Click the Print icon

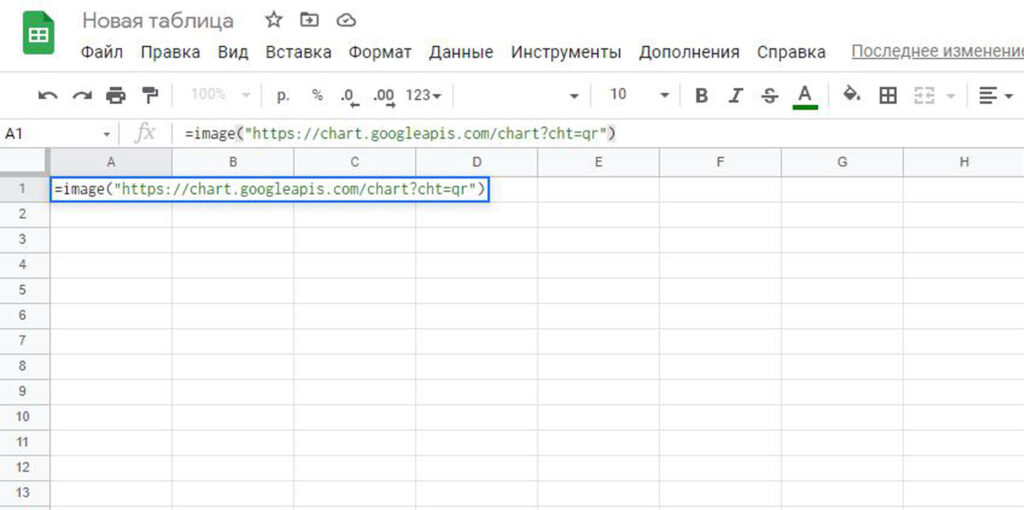click(x=116, y=95)
